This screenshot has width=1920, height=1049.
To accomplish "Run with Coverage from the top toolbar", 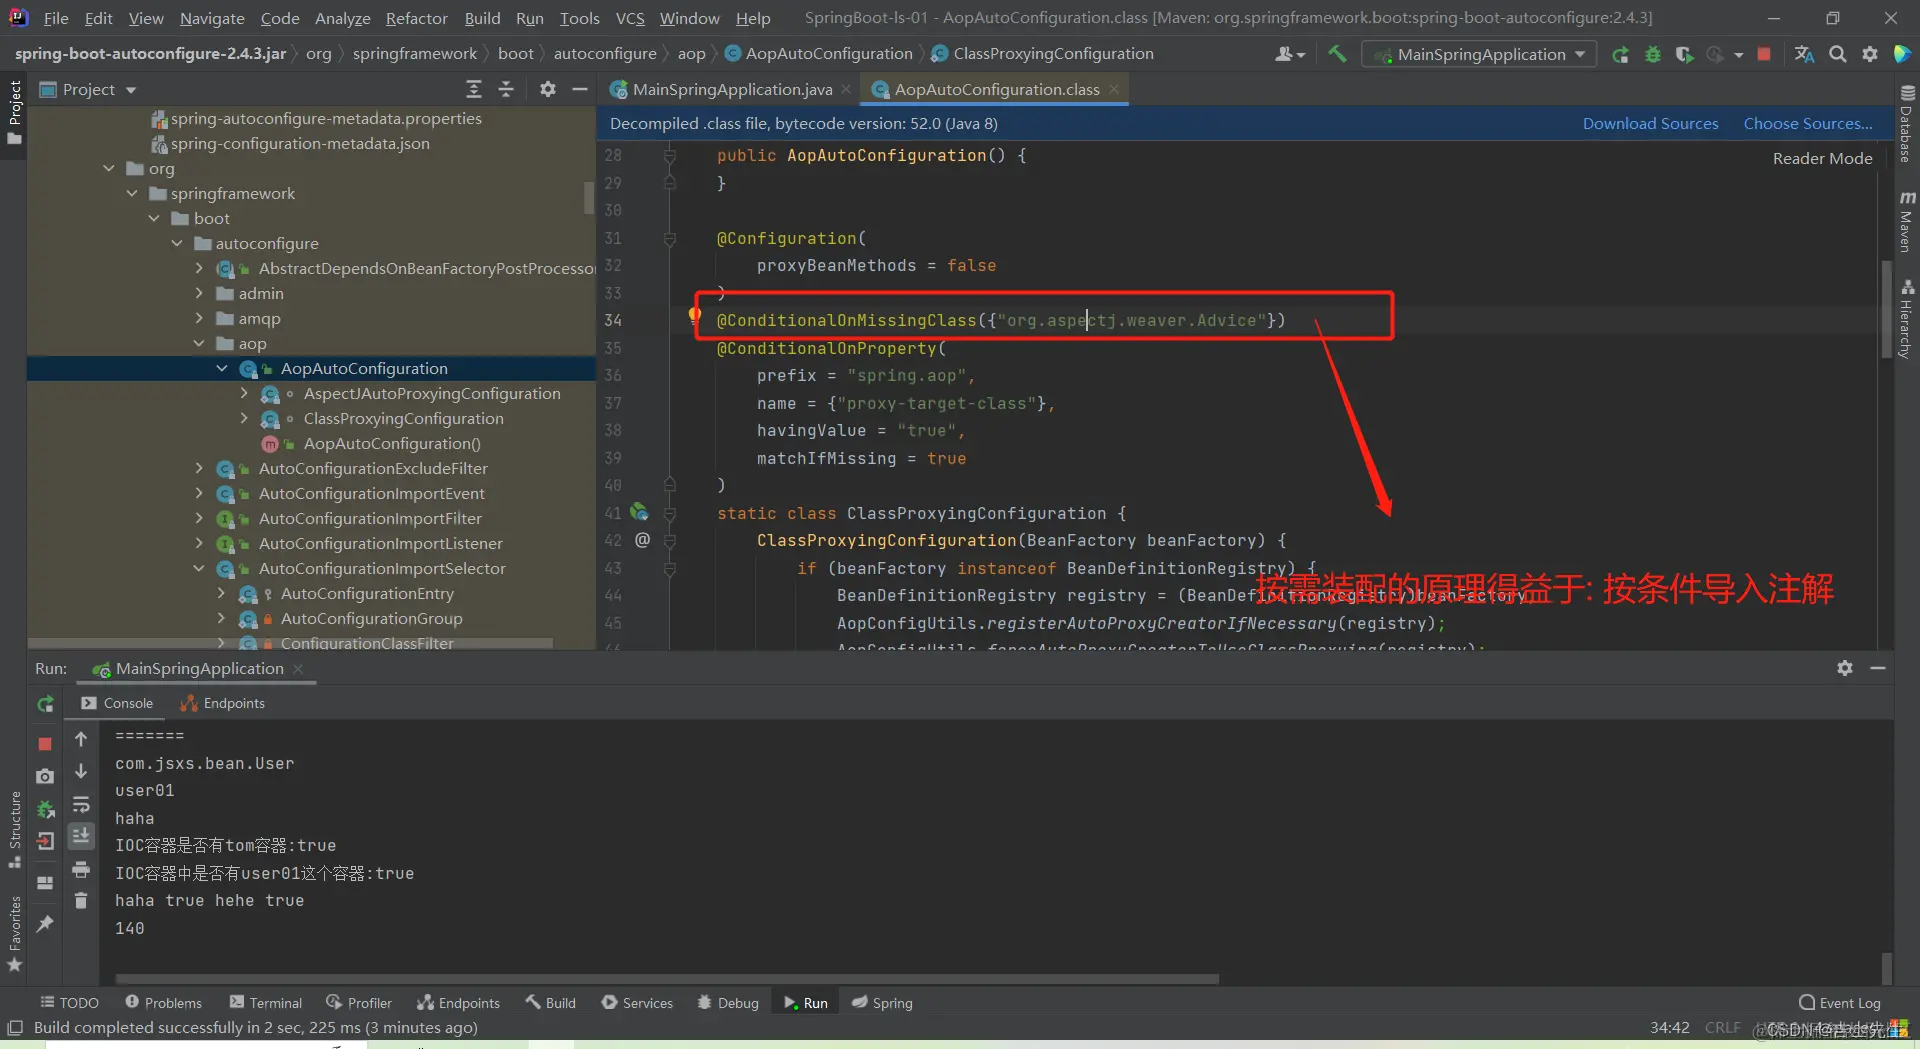I will [x=1685, y=54].
